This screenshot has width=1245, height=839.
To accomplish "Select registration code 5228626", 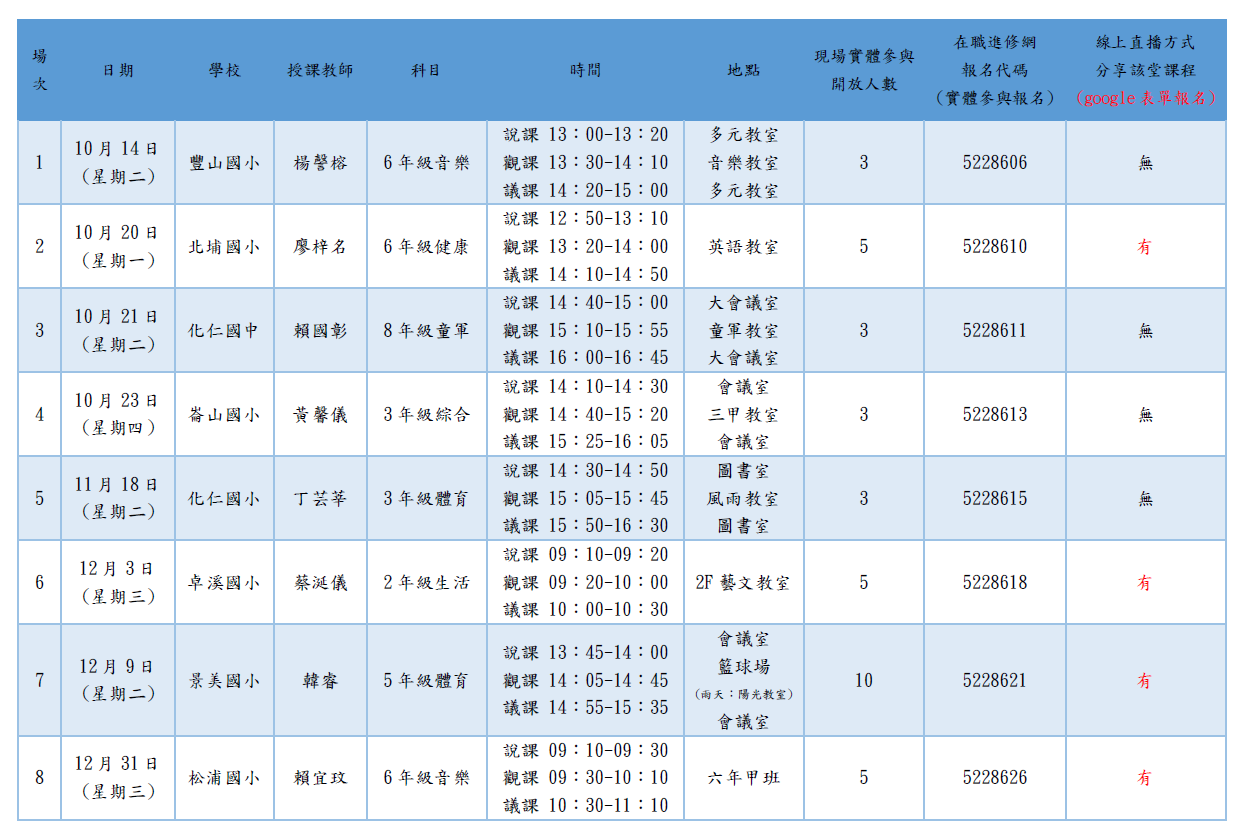I will click(995, 778).
